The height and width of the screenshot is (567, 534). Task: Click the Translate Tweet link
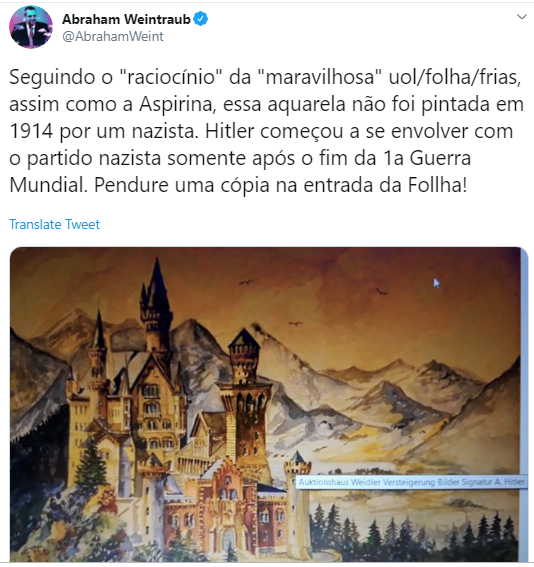[x=54, y=225]
